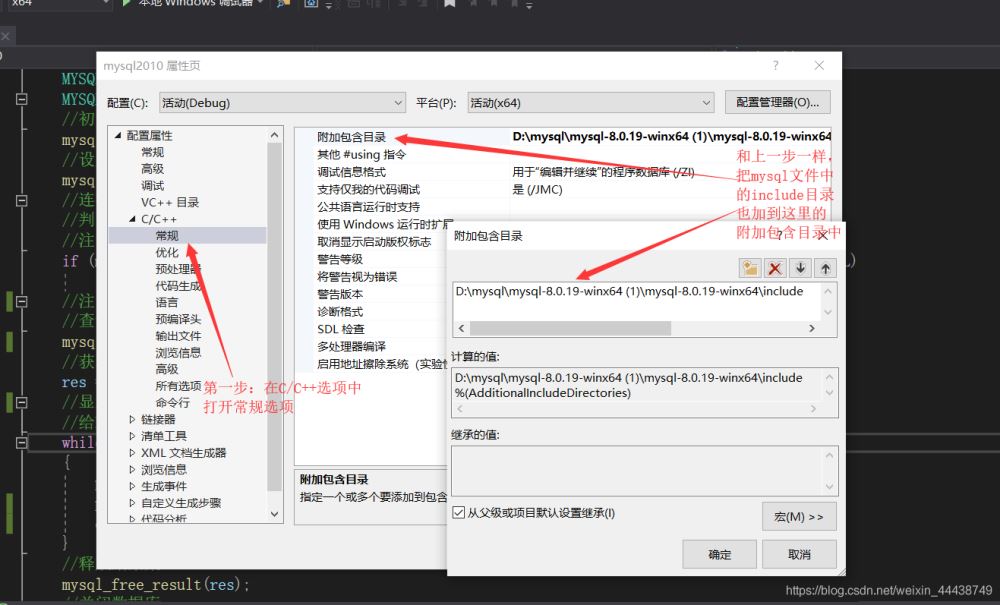Click the attach-to-process magnifier icon in toolbar
This screenshot has width=1000, height=605.
click(x=281, y=5)
